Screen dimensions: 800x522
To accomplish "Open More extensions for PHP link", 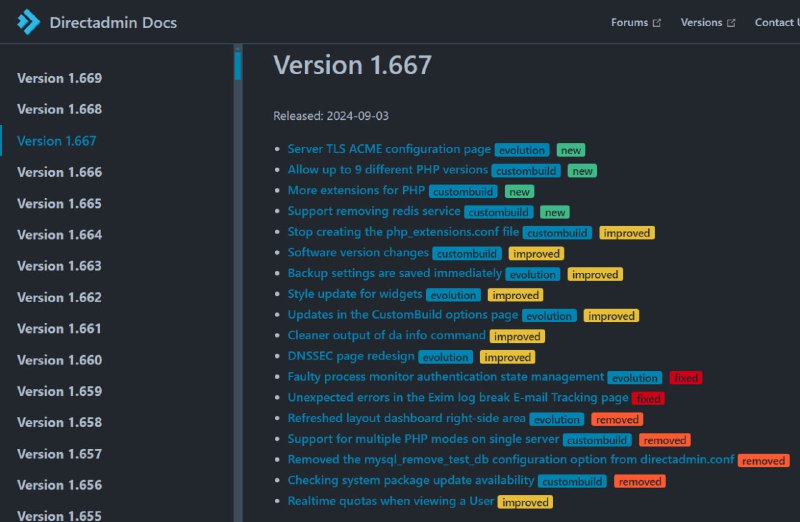I will pos(356,190).
